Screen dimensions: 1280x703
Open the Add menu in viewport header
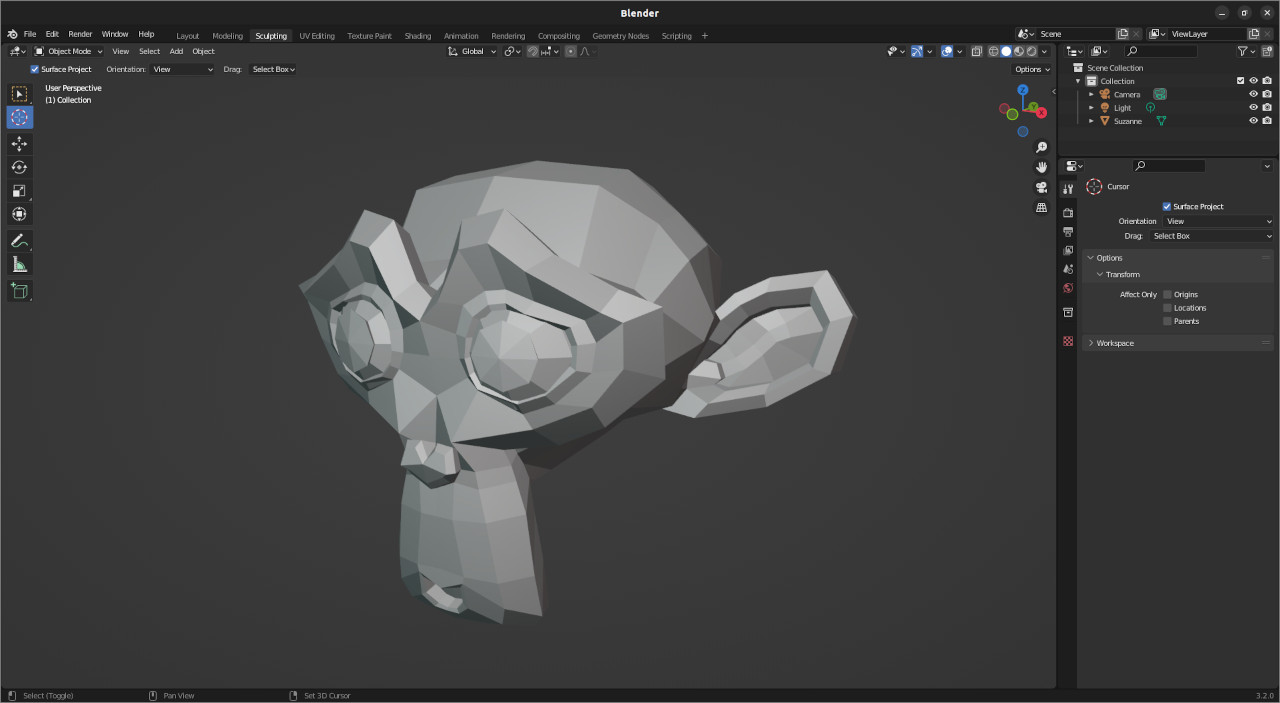pos(176,51)
